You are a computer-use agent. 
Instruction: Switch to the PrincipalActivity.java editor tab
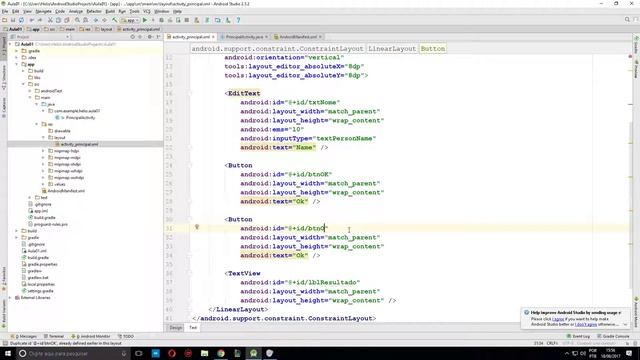[244, 37]
